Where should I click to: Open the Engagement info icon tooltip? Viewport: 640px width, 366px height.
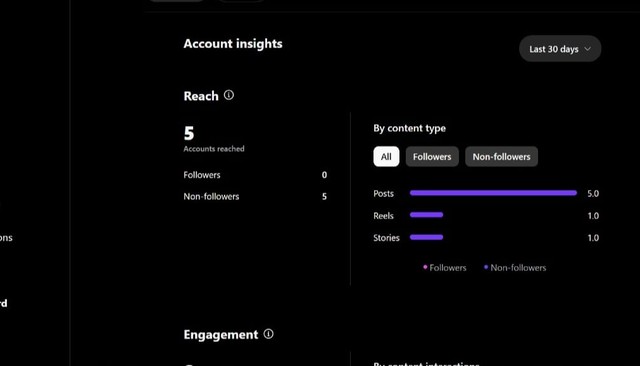269,334
